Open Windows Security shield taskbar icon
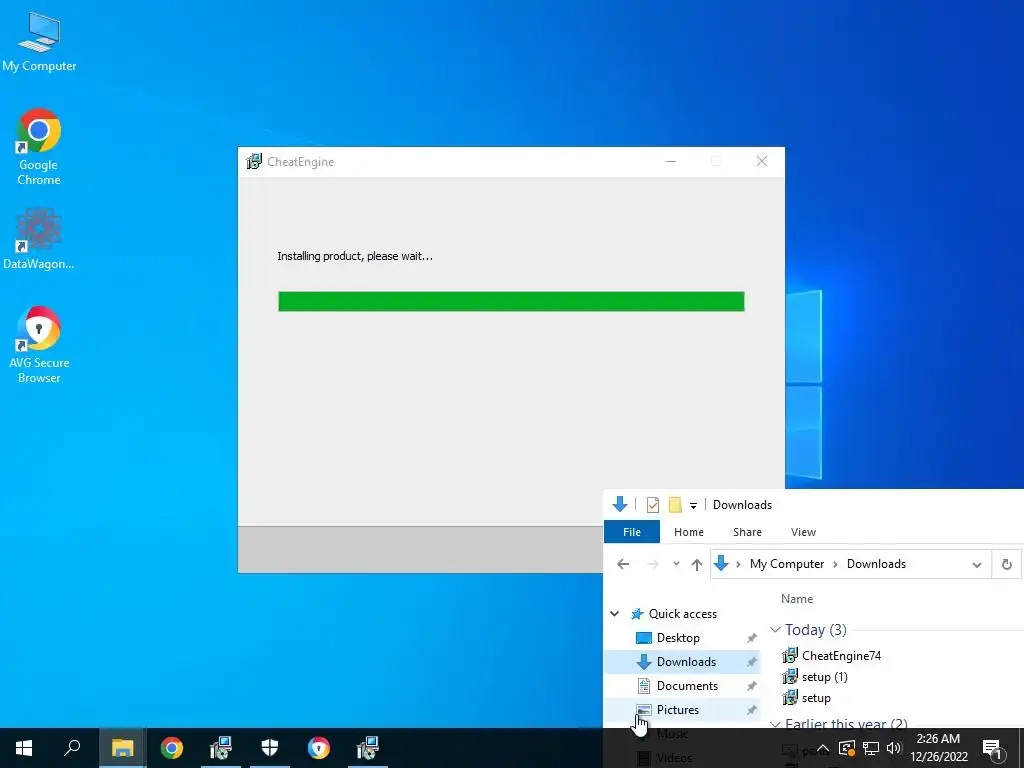Image resolution: width=1024 pixels, height=768 pixels. (x=270, y=748)
